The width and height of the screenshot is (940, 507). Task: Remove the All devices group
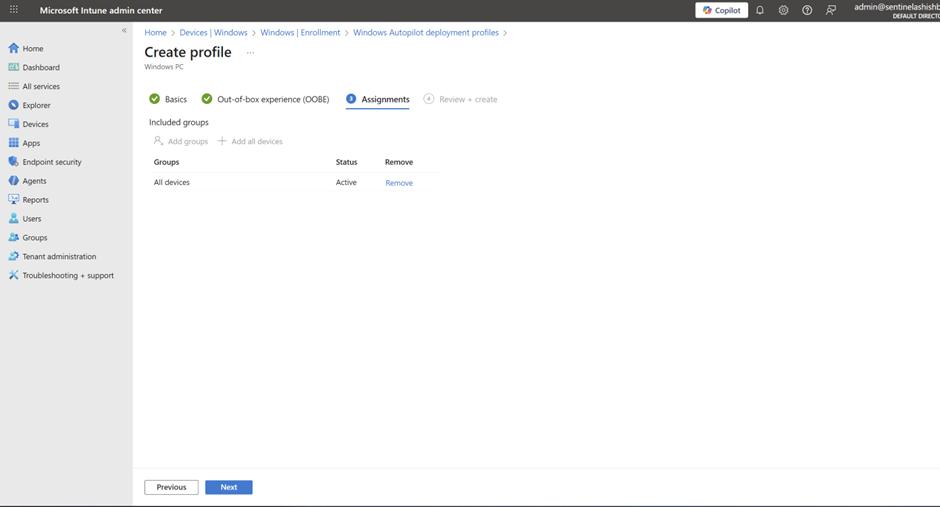click(399, 183)
